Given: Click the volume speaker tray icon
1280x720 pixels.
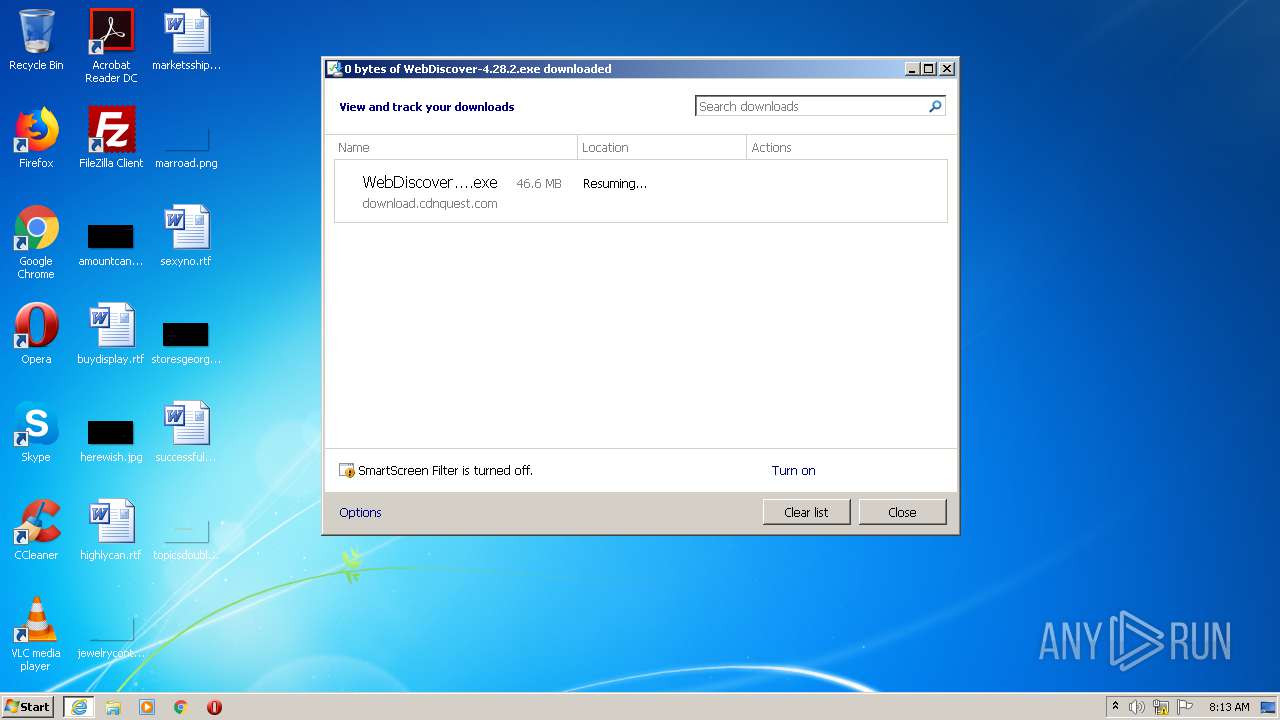Looking at the screenshot, I should click(1137, 707).
